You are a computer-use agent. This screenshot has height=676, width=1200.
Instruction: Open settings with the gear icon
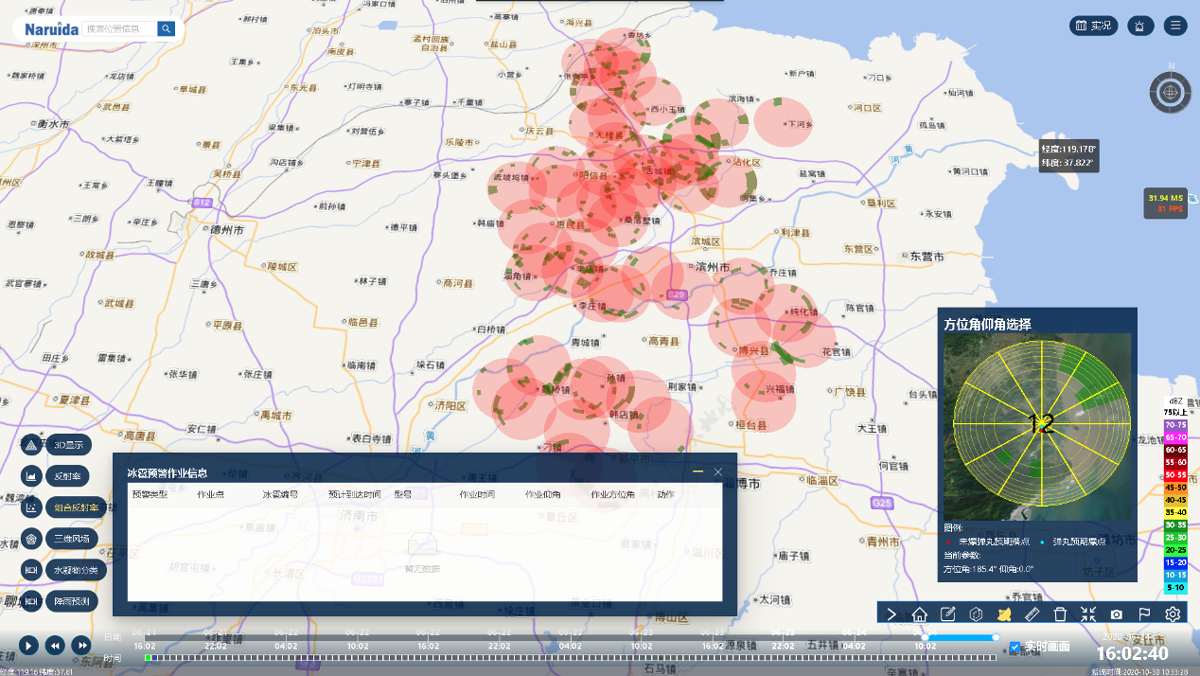click(1173, 614)
